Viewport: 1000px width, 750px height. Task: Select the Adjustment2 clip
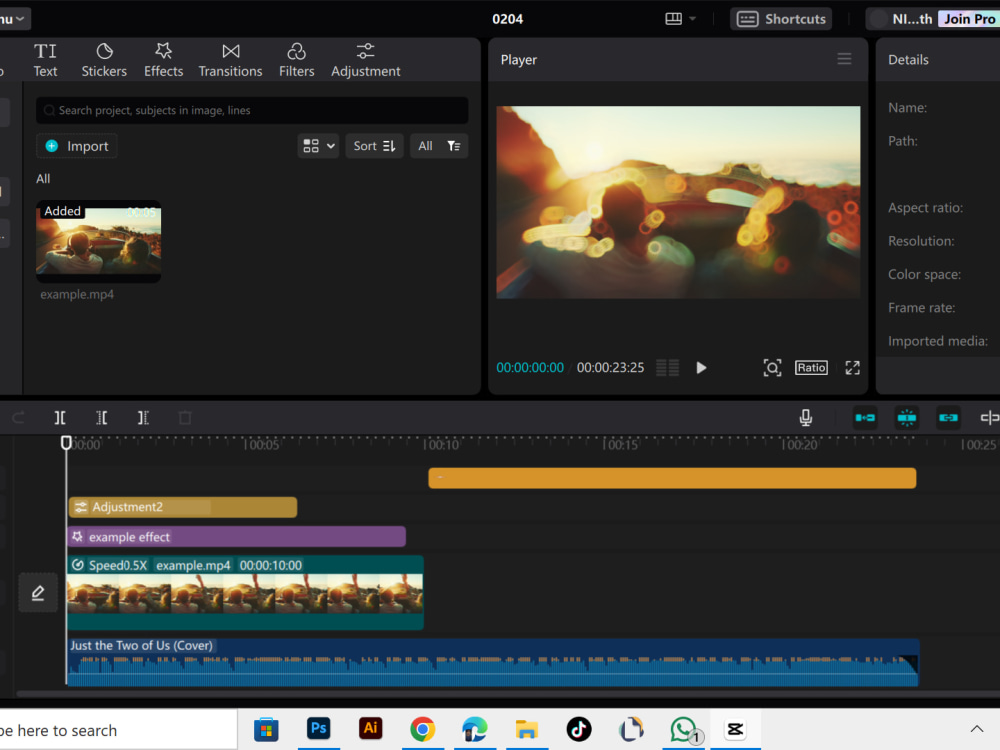182,507
